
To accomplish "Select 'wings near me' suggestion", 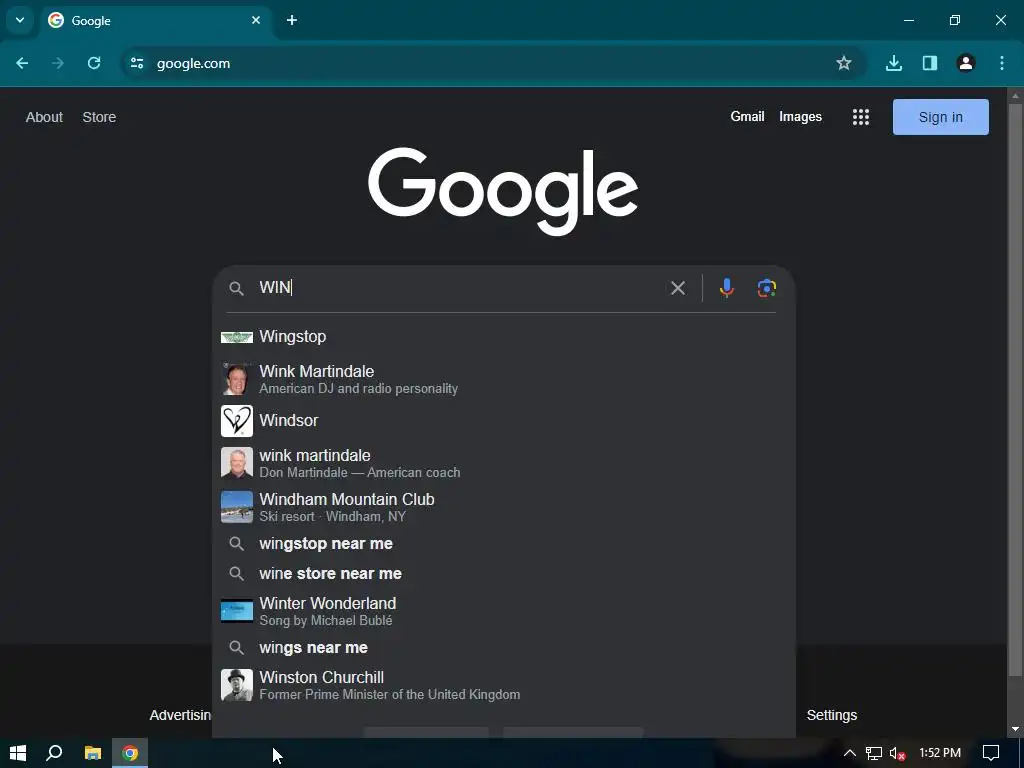I will point(504,647).
